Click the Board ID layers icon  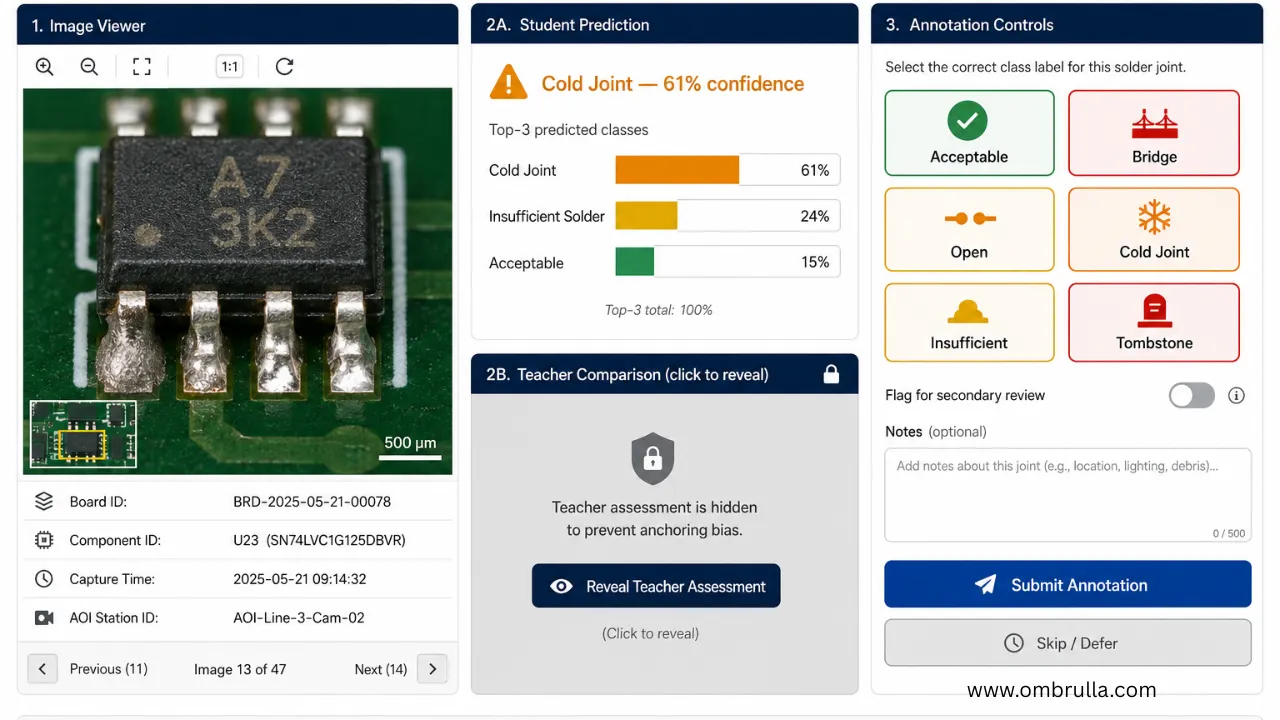click(x=44, y=502)
